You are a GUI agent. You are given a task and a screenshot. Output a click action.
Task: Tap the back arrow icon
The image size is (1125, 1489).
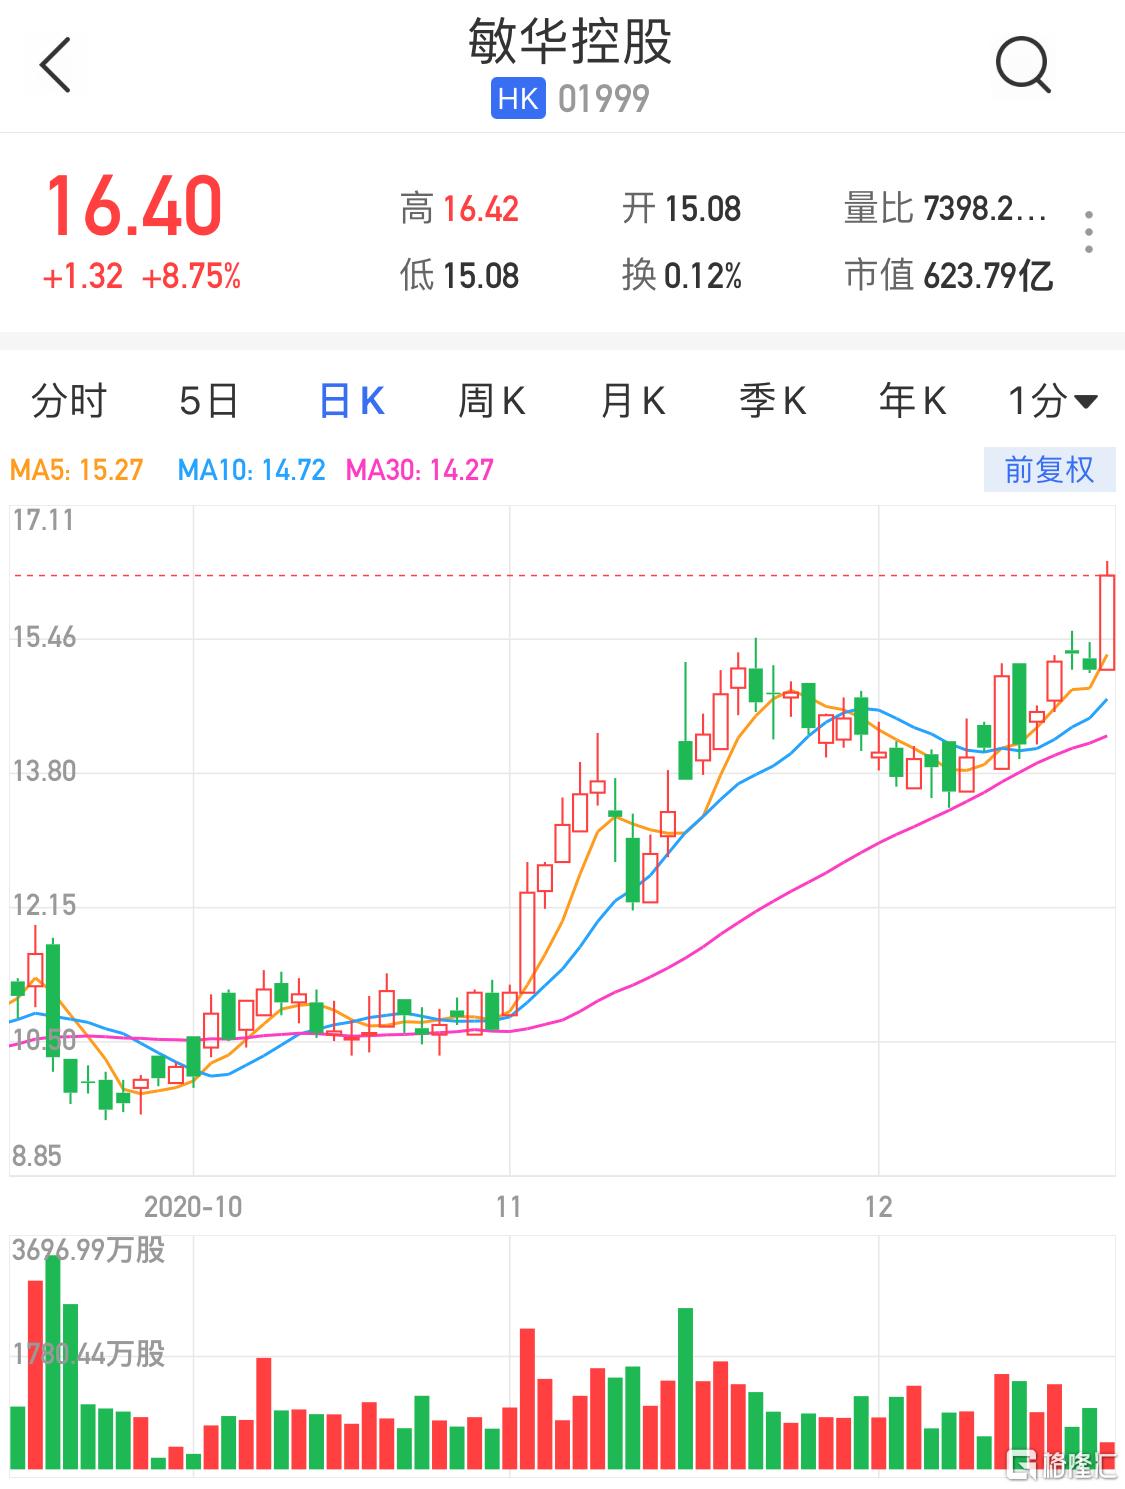(x=55, y=65)
